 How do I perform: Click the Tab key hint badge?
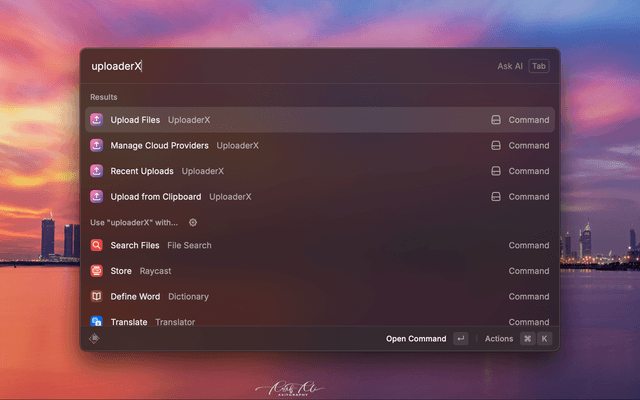[x=539, y=66]
